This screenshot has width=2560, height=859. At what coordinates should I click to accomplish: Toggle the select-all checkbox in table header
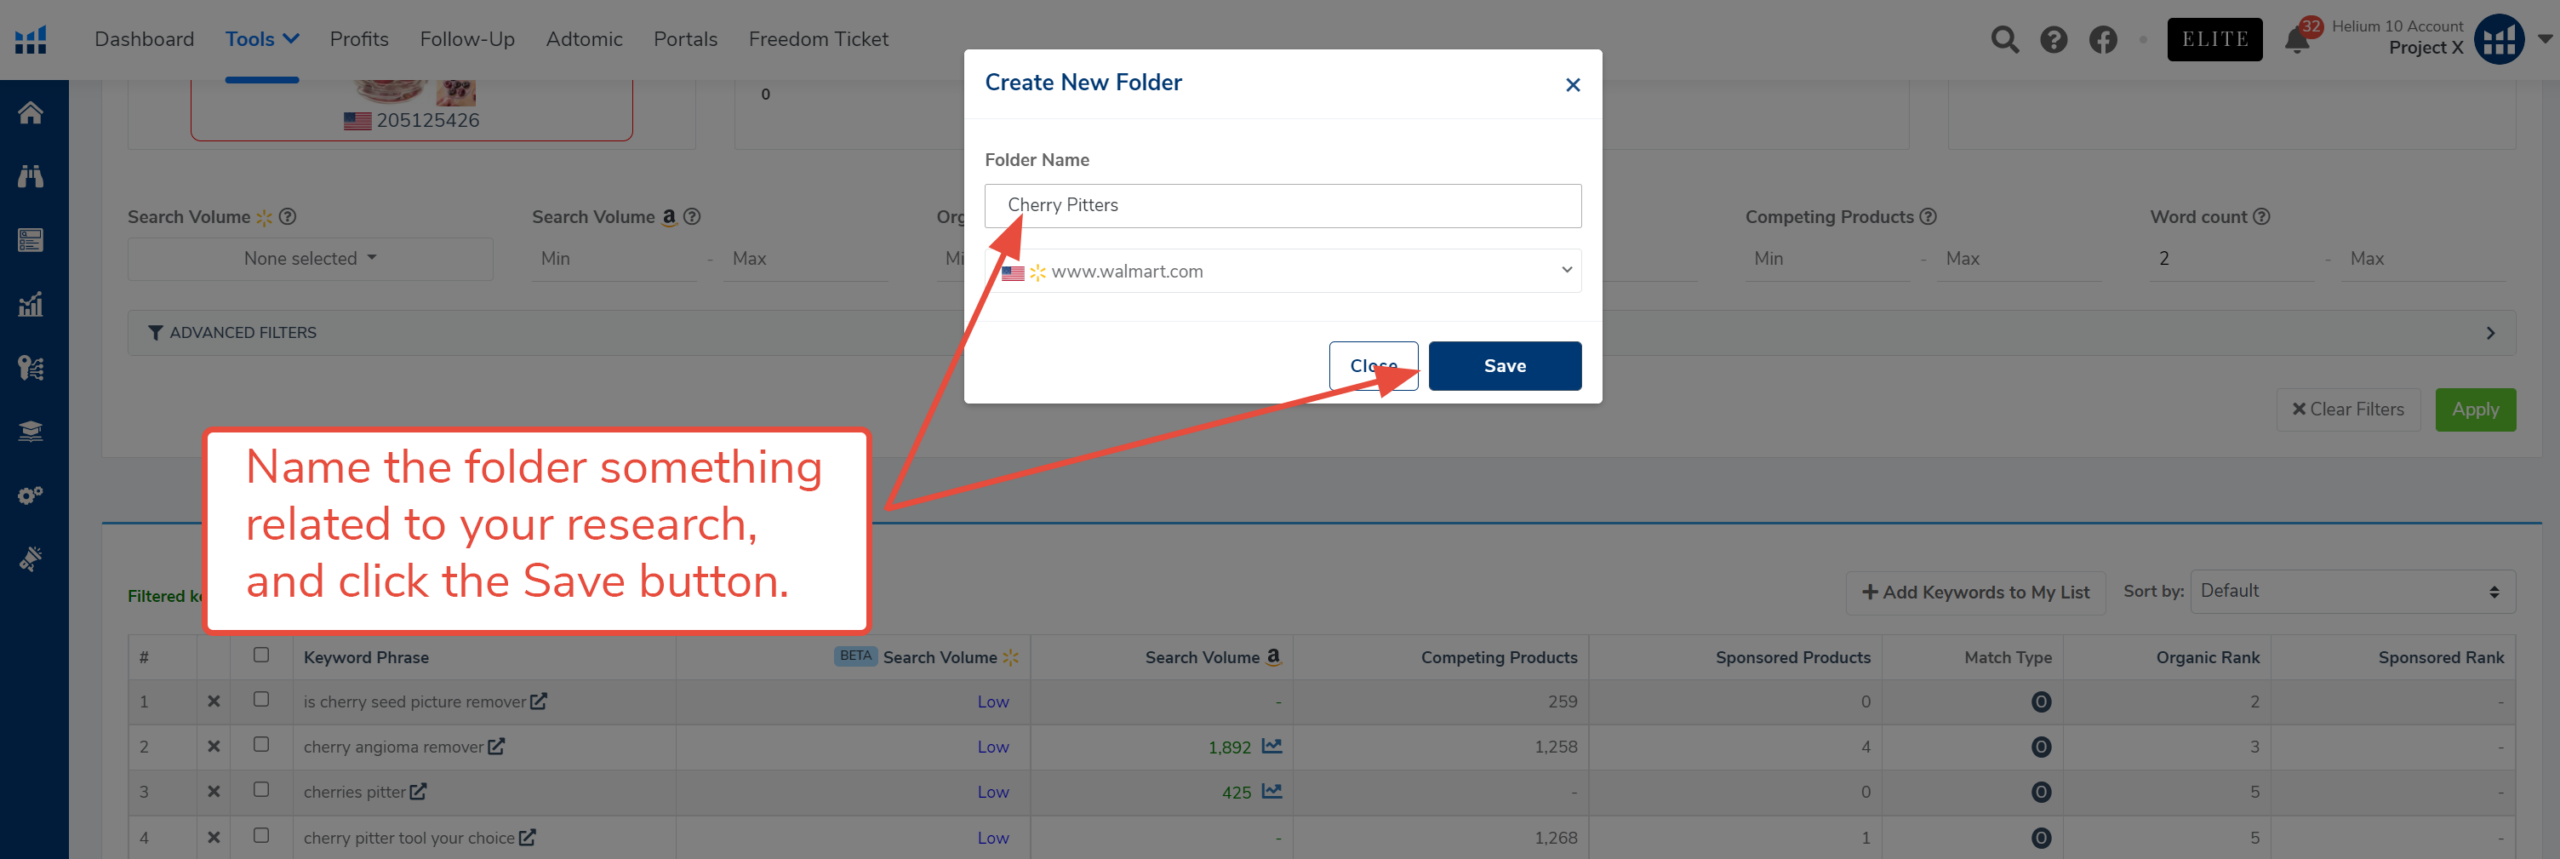pos(261,655)
